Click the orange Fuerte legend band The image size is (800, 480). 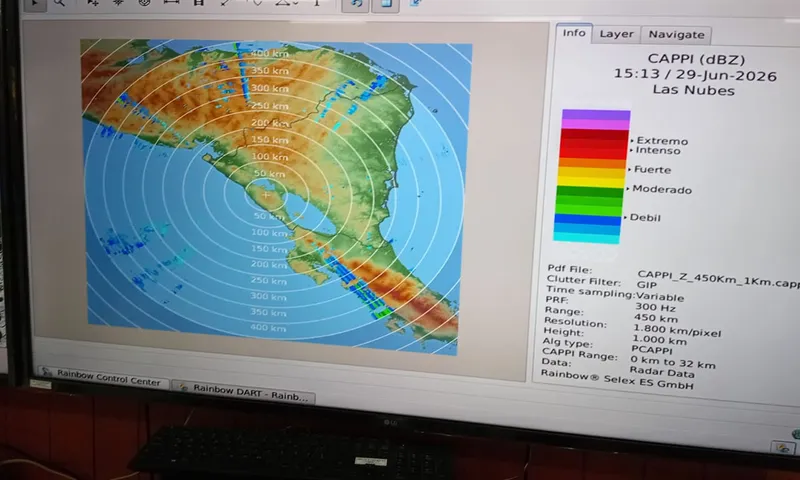pos(592,163)
